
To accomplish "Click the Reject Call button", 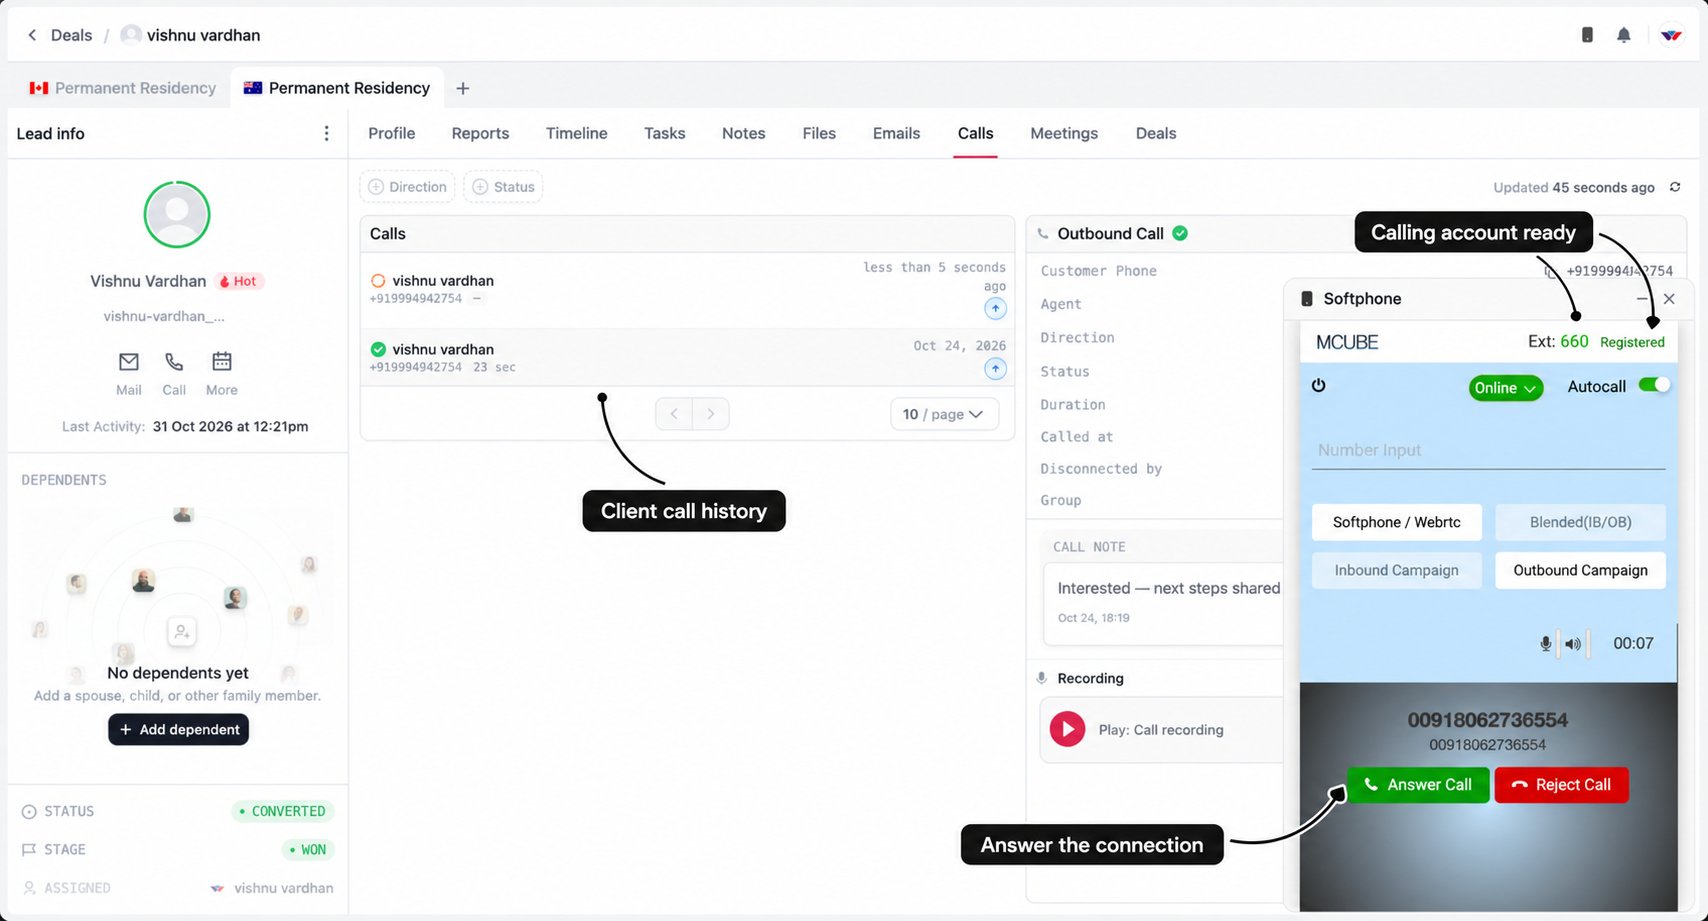I will coord(1561,785).
